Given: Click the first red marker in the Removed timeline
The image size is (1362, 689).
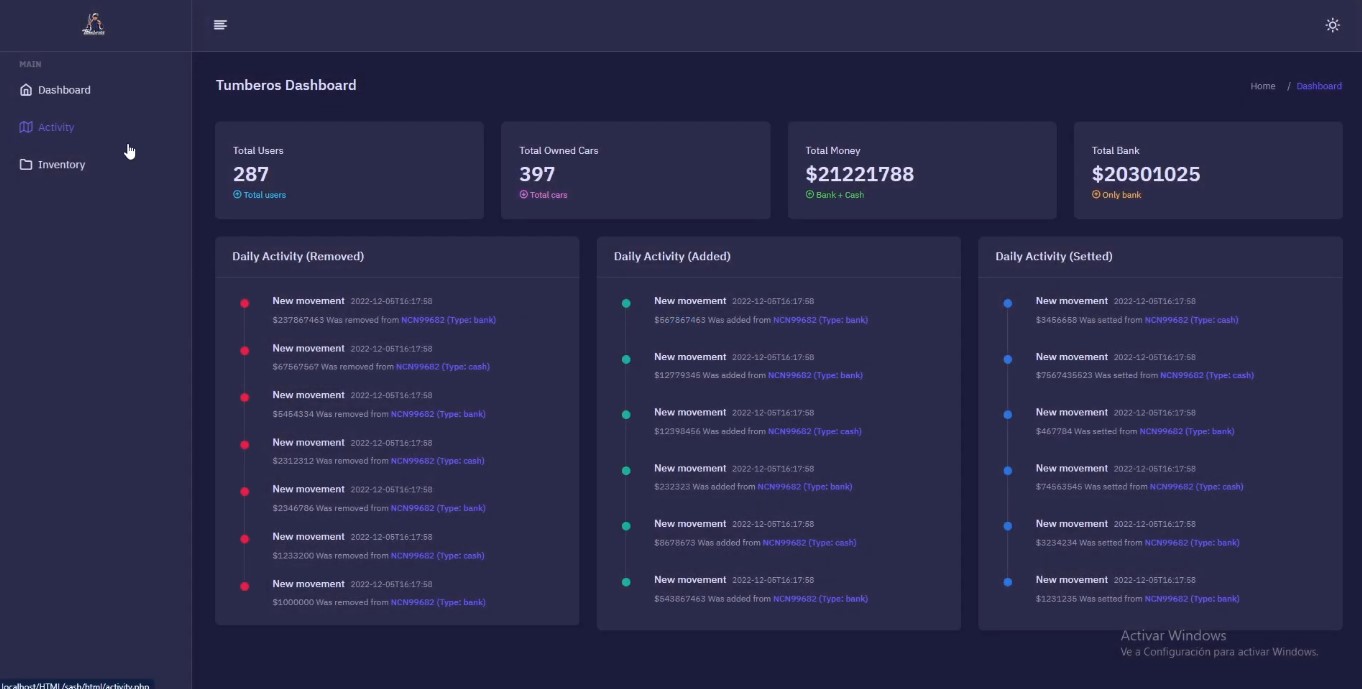Looking at the screenshot, I should point(244,303).
